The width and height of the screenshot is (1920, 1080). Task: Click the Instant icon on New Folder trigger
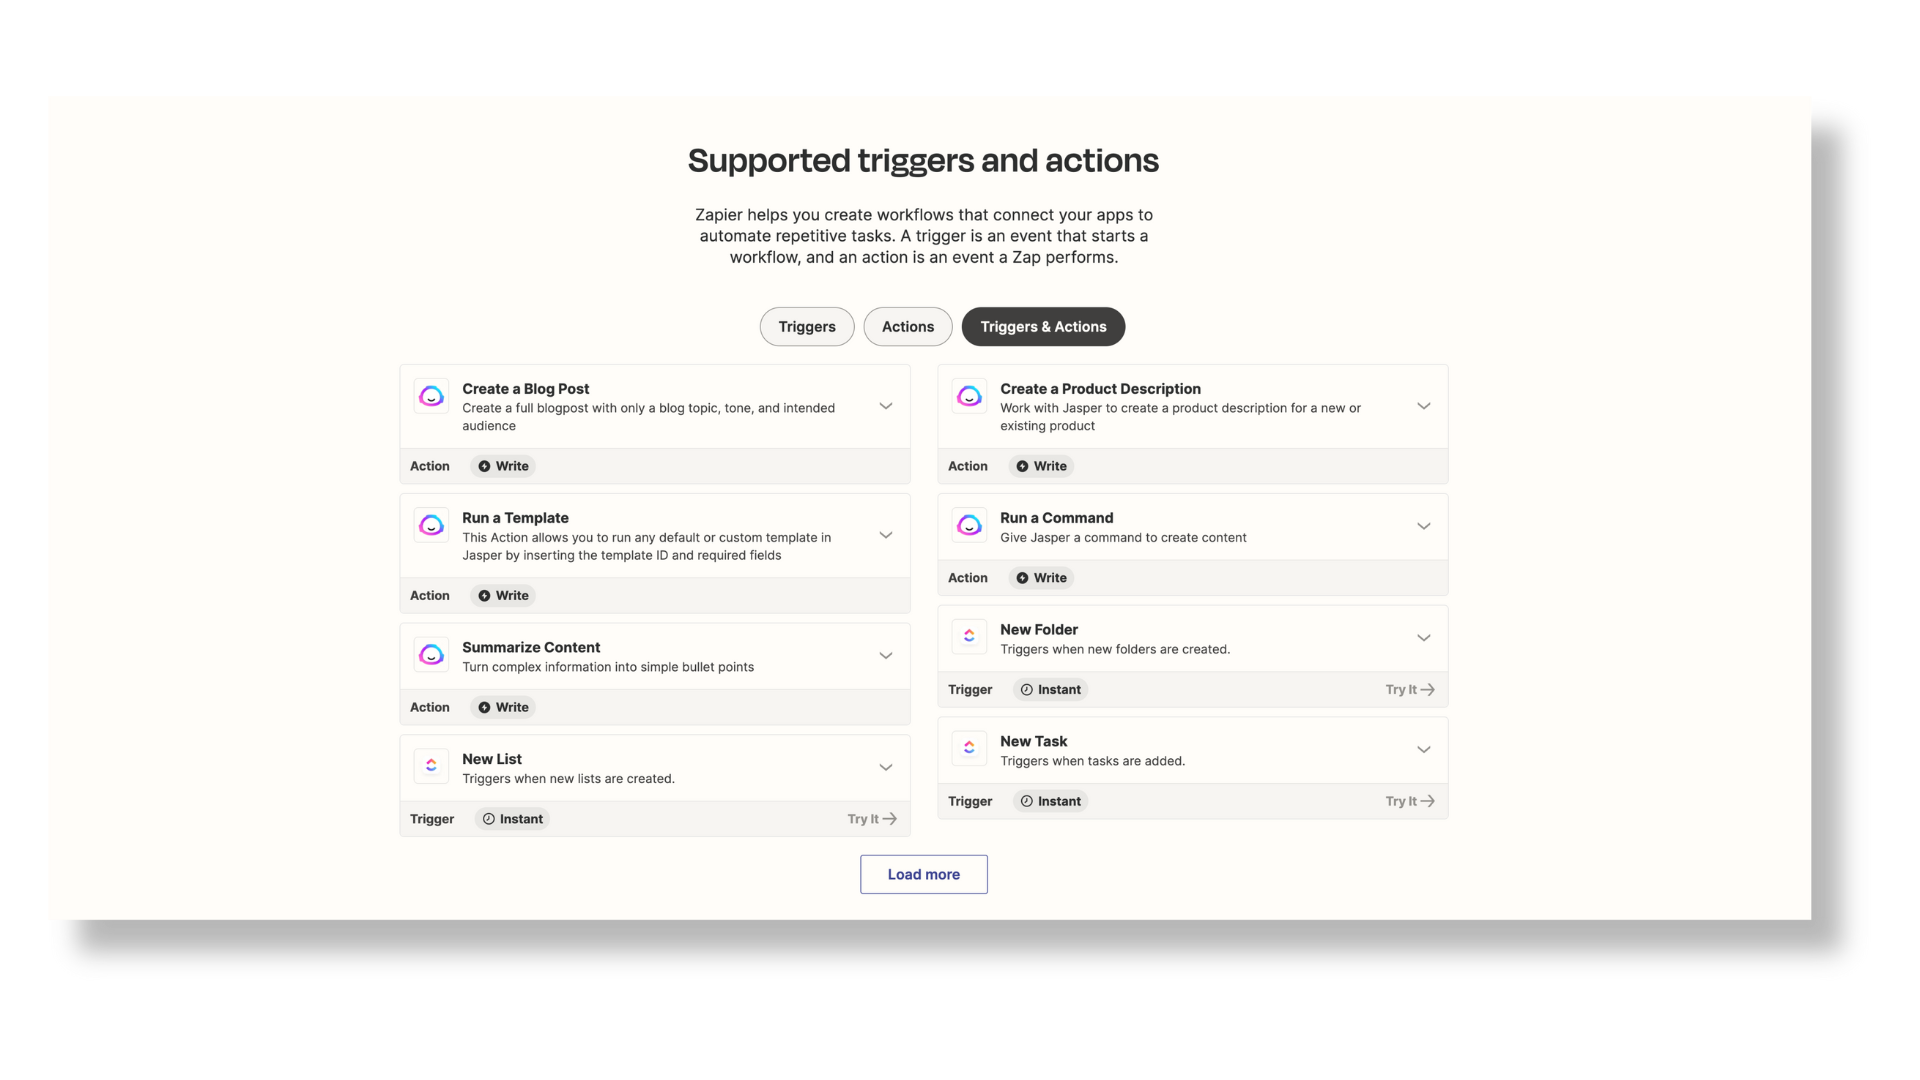[x=1027, y=688]
